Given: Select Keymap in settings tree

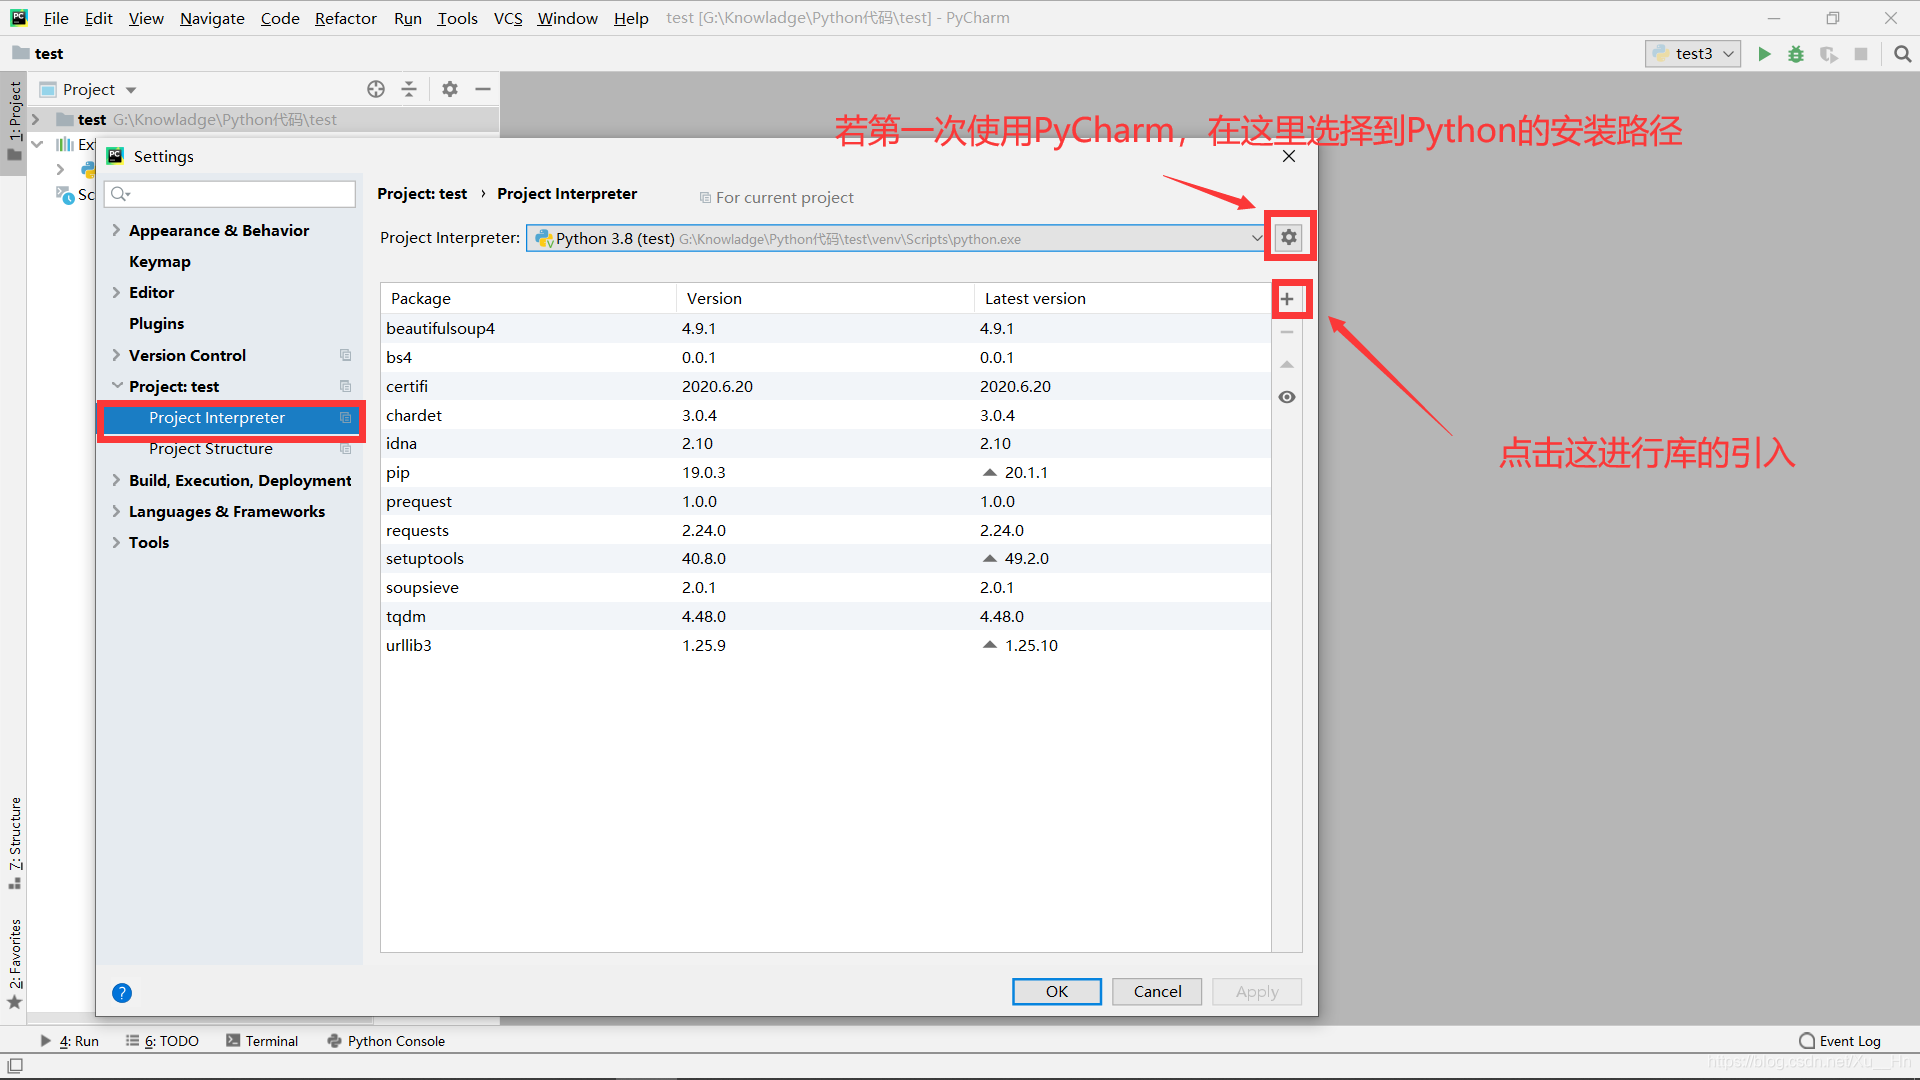Looking at the screenshot, I should pyautogui.click(x=160, y=261).
